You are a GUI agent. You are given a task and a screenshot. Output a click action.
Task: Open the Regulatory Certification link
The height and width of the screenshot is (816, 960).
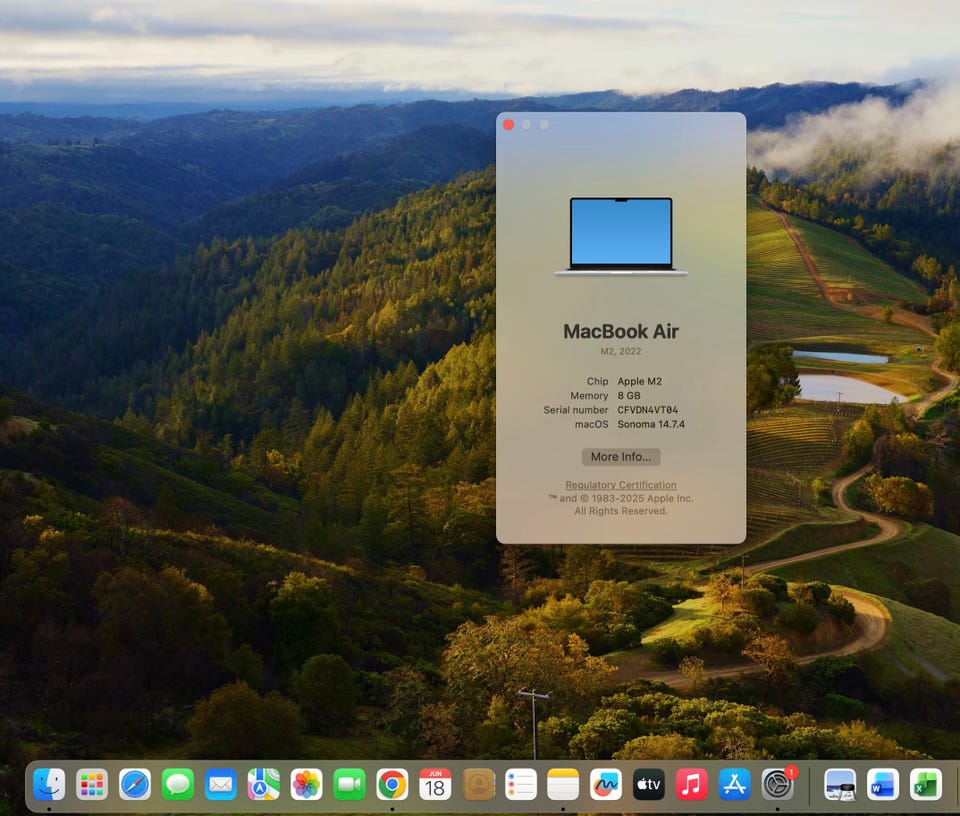(621, 485)
